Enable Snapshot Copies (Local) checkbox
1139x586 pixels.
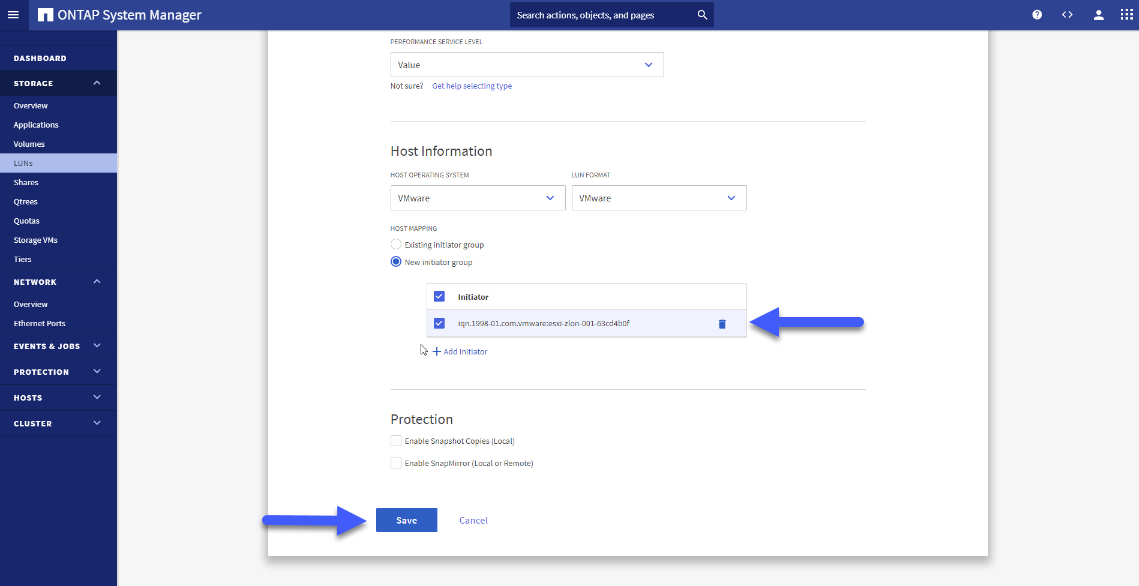pyautogui.click(x=396, y=441)
